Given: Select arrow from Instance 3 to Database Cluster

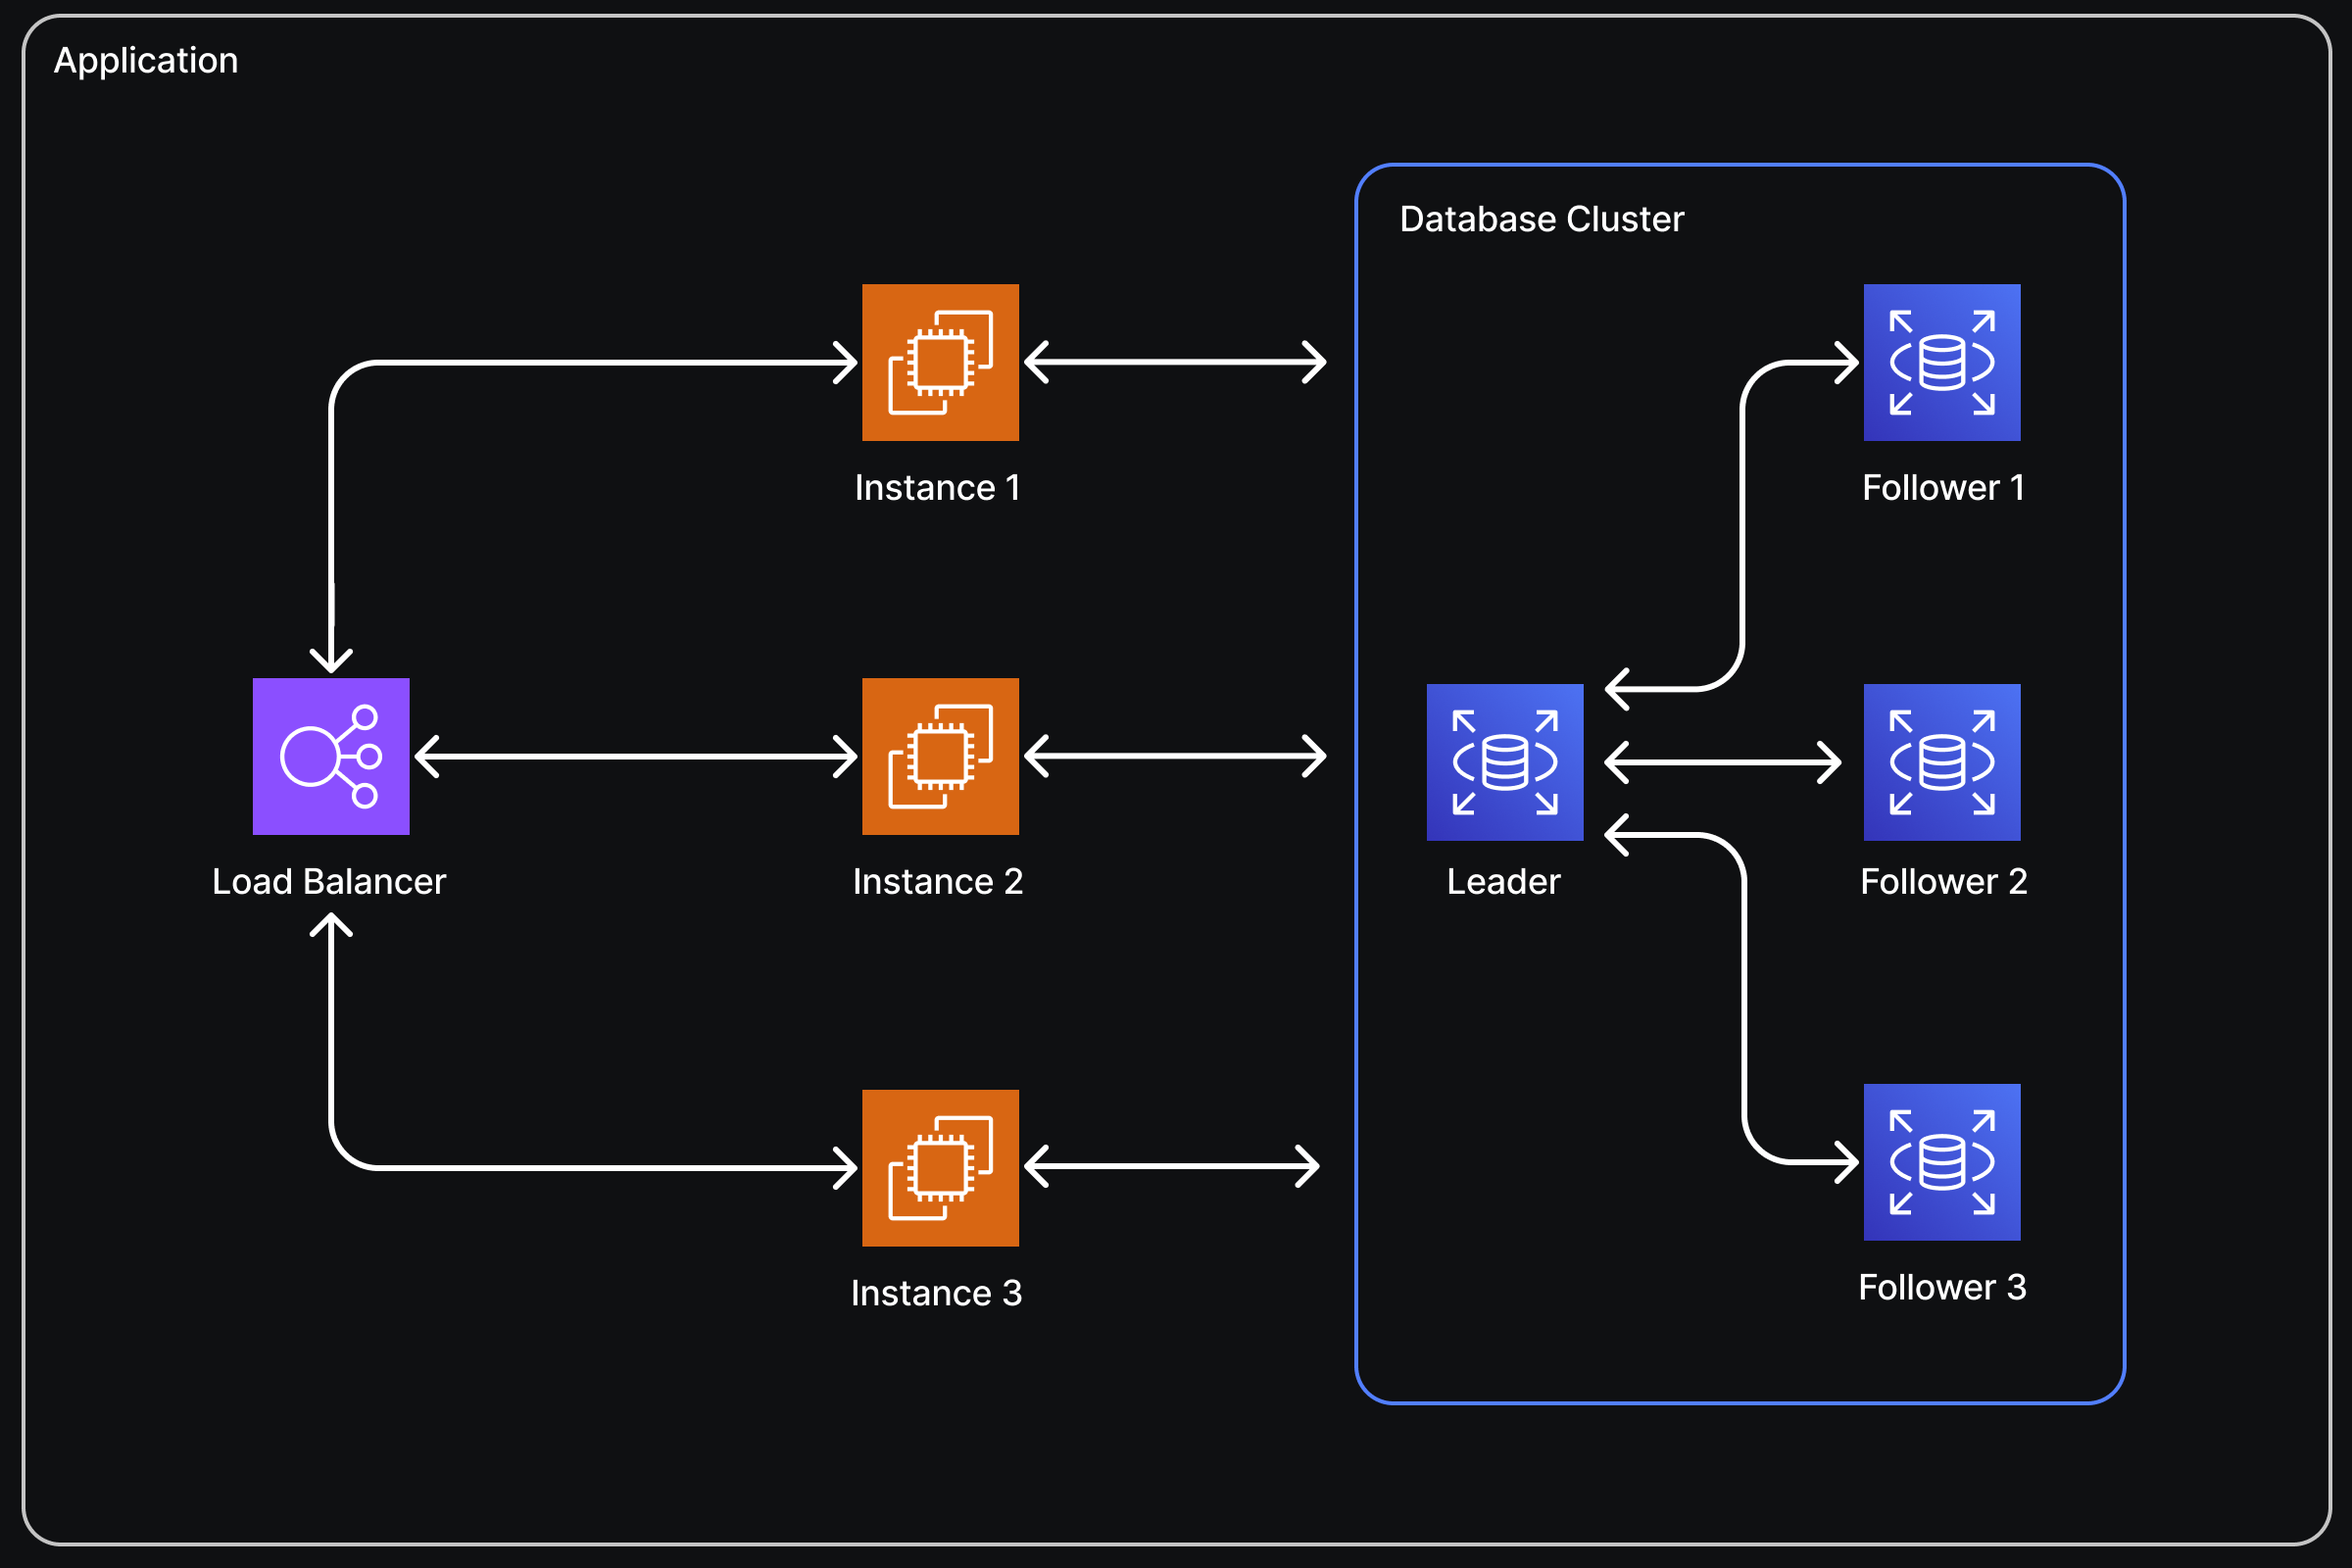Looking at the screenshot, I should (x=1172, y=1166).
